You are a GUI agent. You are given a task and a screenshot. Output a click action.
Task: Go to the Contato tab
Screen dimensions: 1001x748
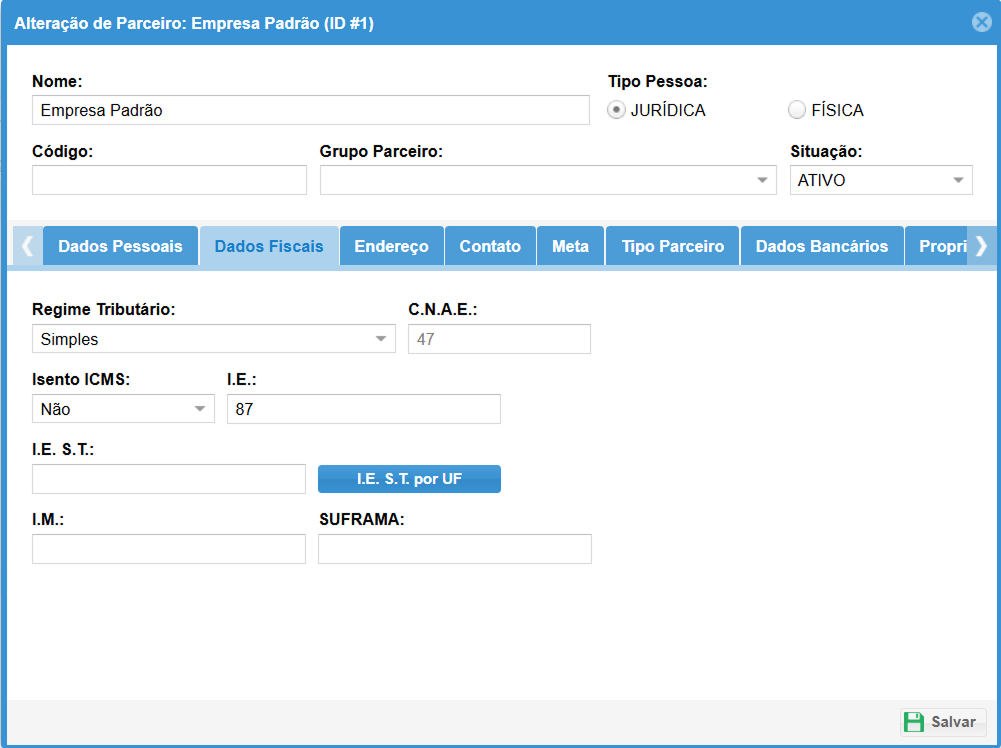coord(490,246)
